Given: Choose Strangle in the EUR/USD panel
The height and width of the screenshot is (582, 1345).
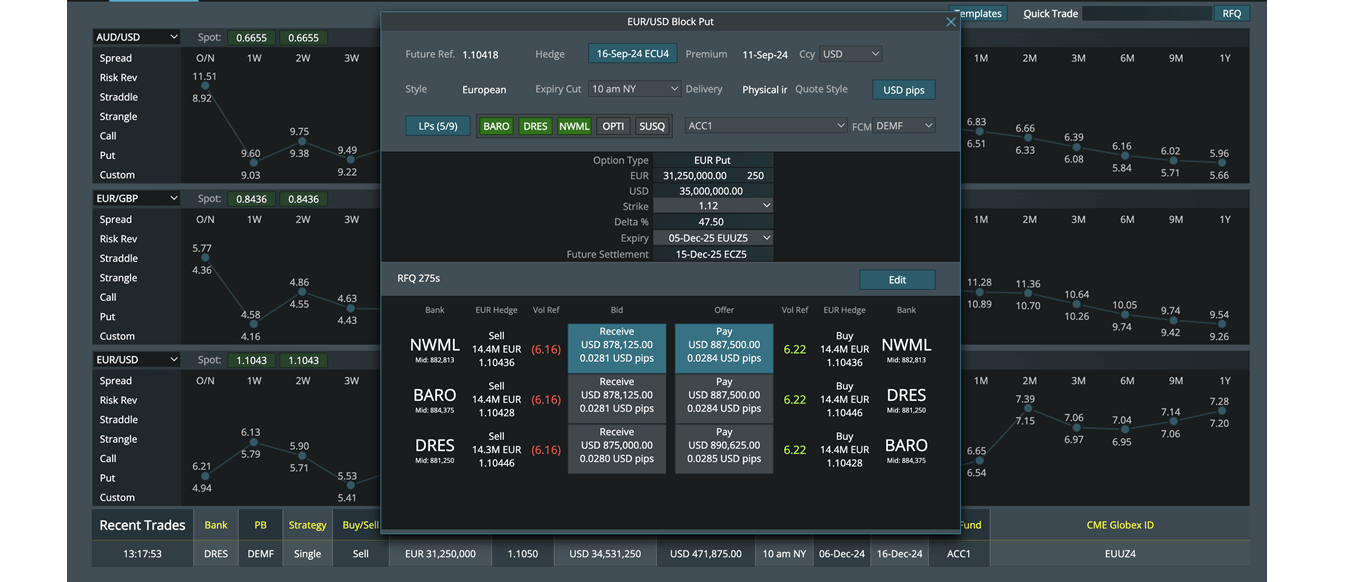Looking at the screenshot, I should click(119, 439).
